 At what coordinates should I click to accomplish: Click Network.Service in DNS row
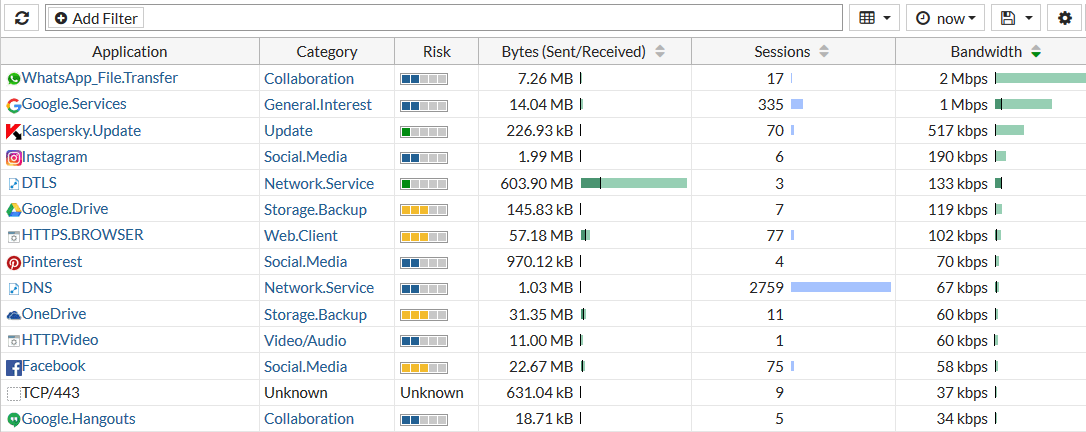(319, 287)
